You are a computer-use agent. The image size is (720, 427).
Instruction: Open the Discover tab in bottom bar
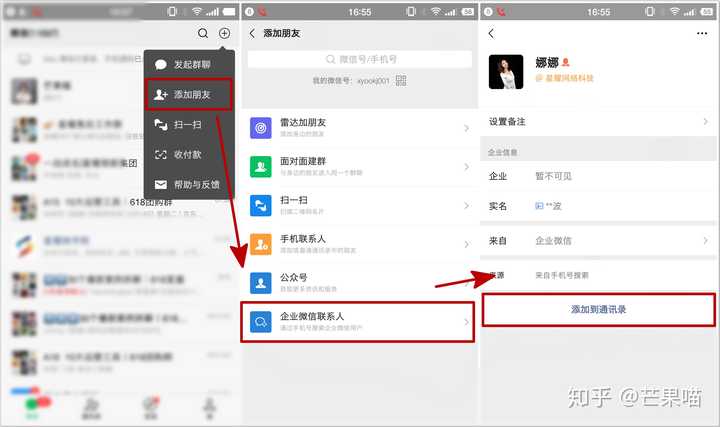coord(151,407)
